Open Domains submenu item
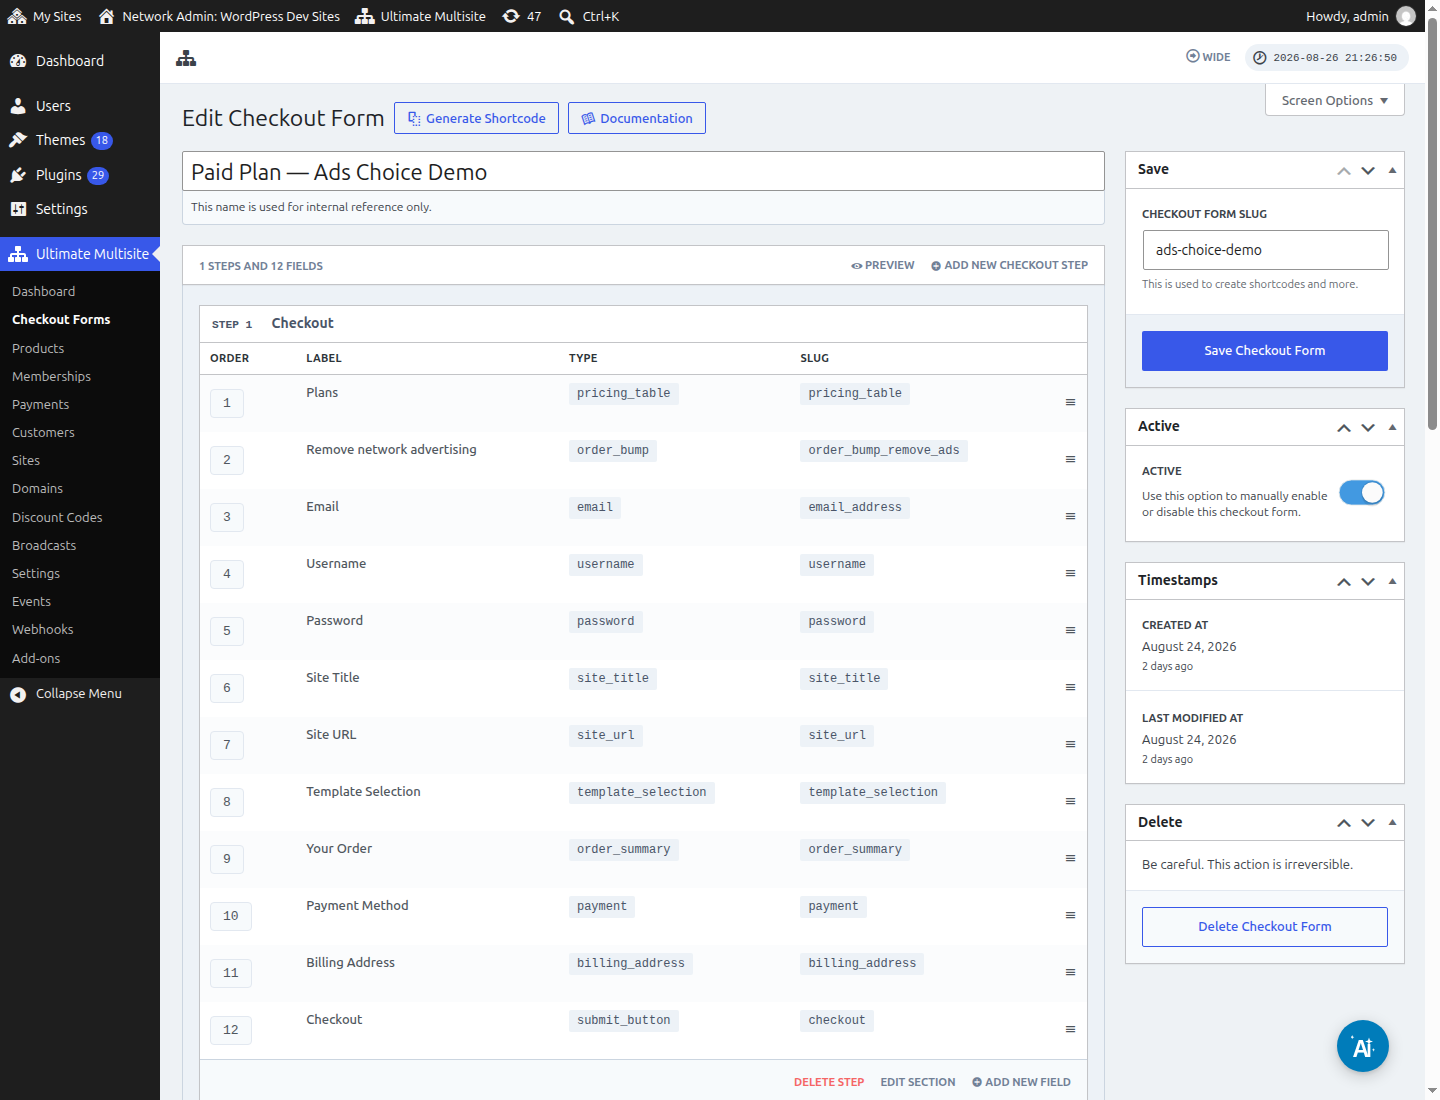This screenshot has width=1440, height=1100. [x=37, y=488]
